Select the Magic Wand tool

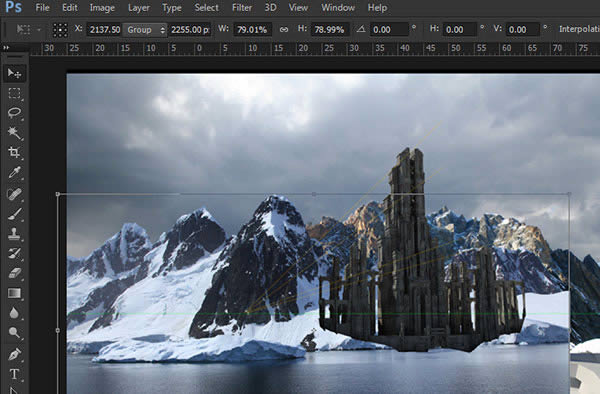pyautogui.click(x=15, y=133)
